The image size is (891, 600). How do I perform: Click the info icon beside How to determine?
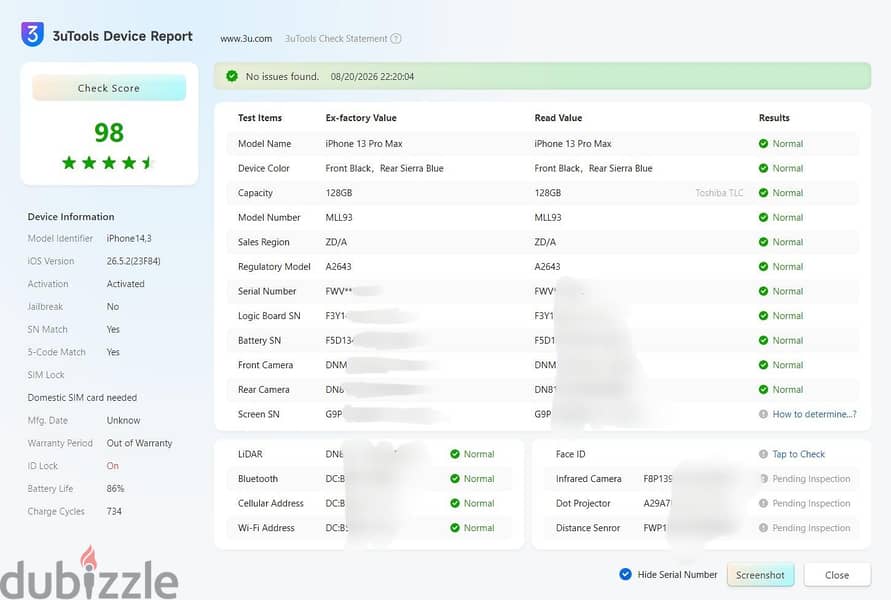(763, 414)
